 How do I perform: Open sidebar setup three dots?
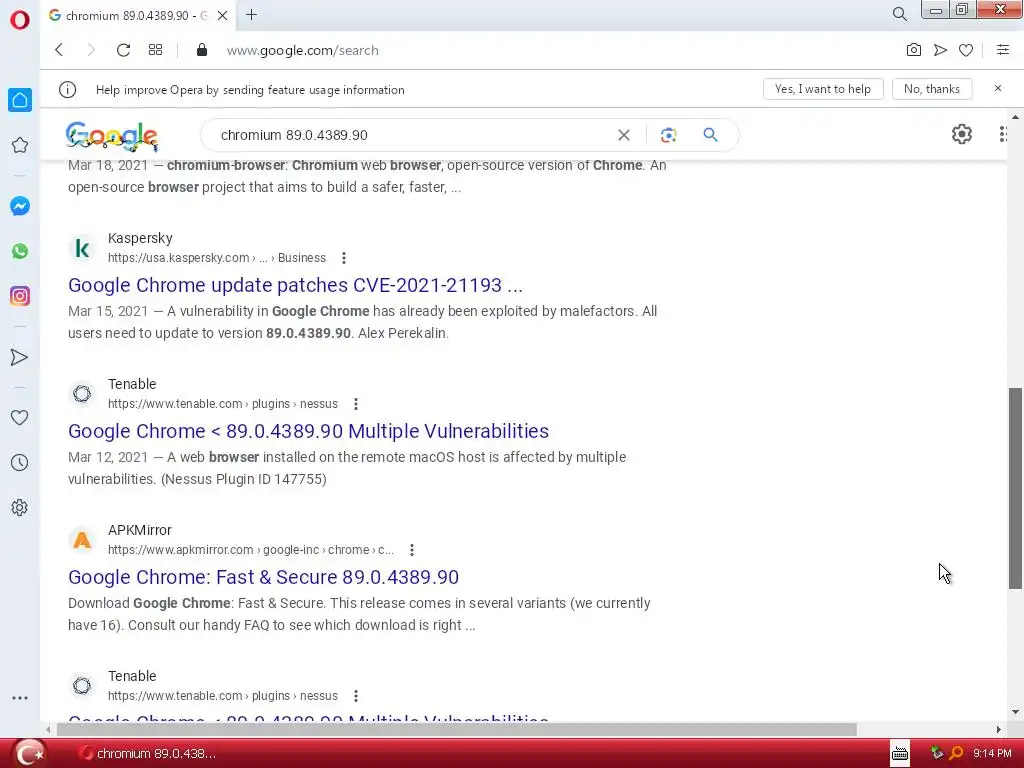click(x=20, y=698)
